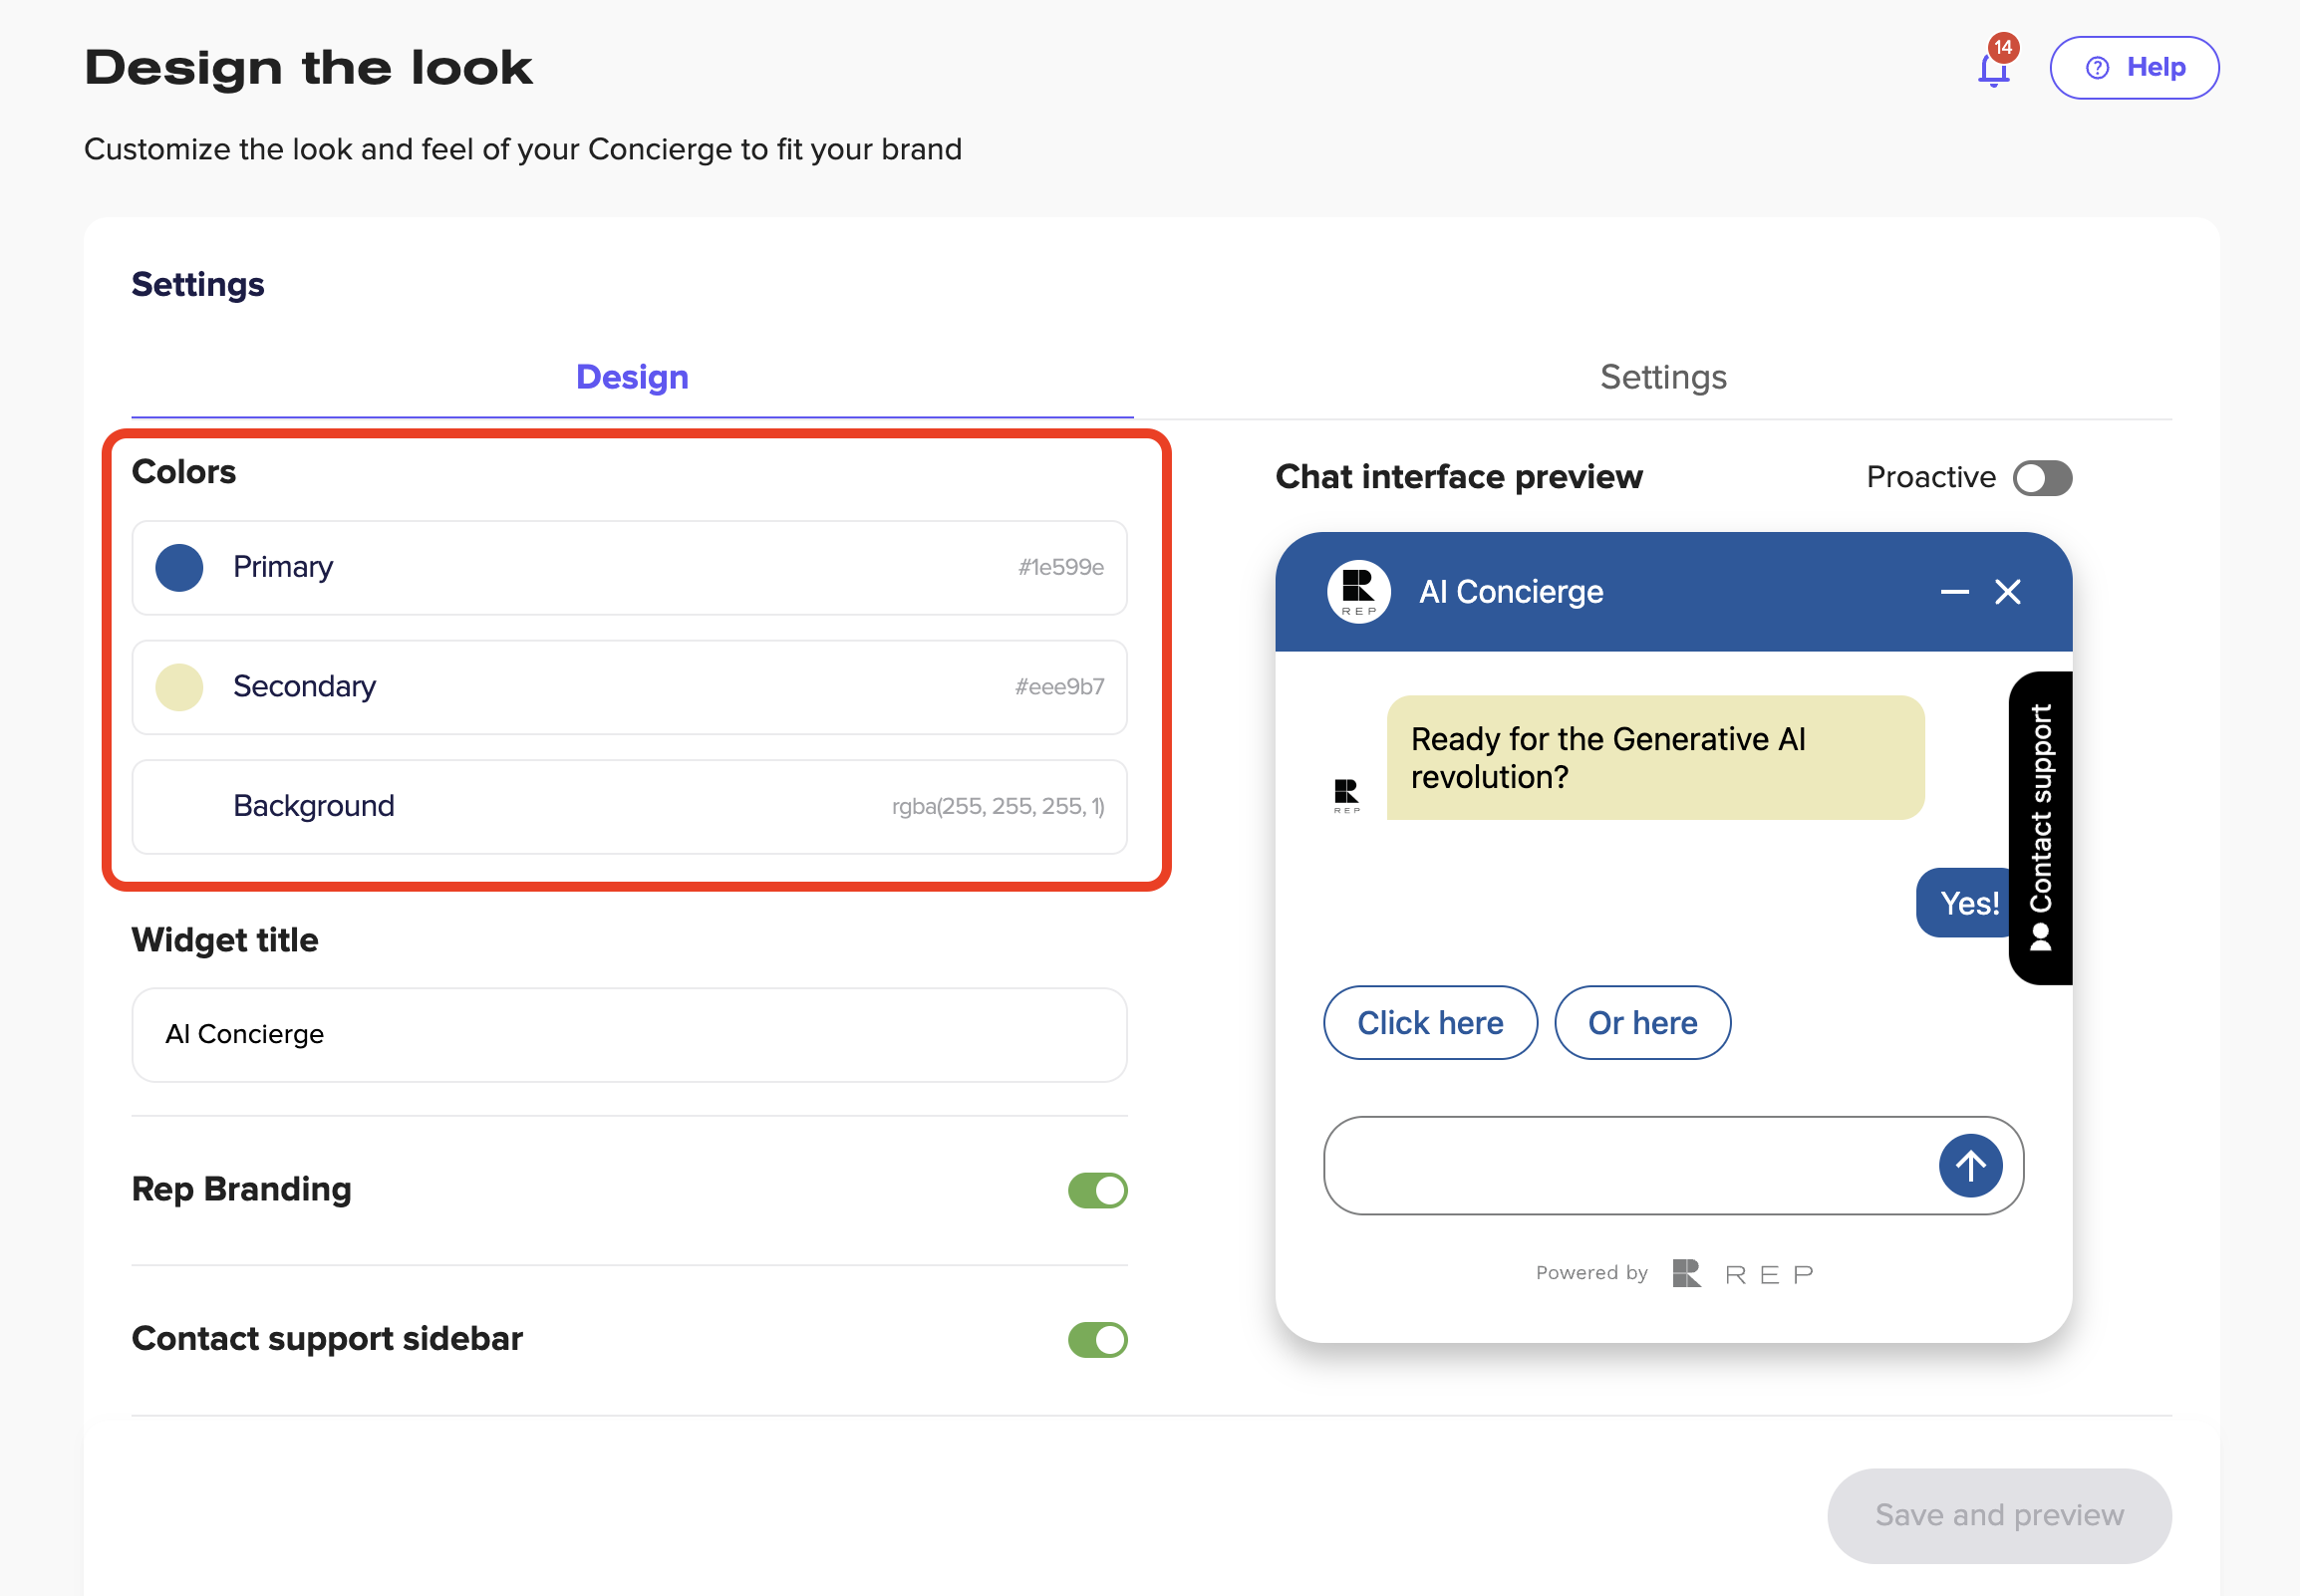Switch to the Settings tab
Image resolution: width=2300 pixels, height=1596 pixels.
click(x=1662, y=377)
